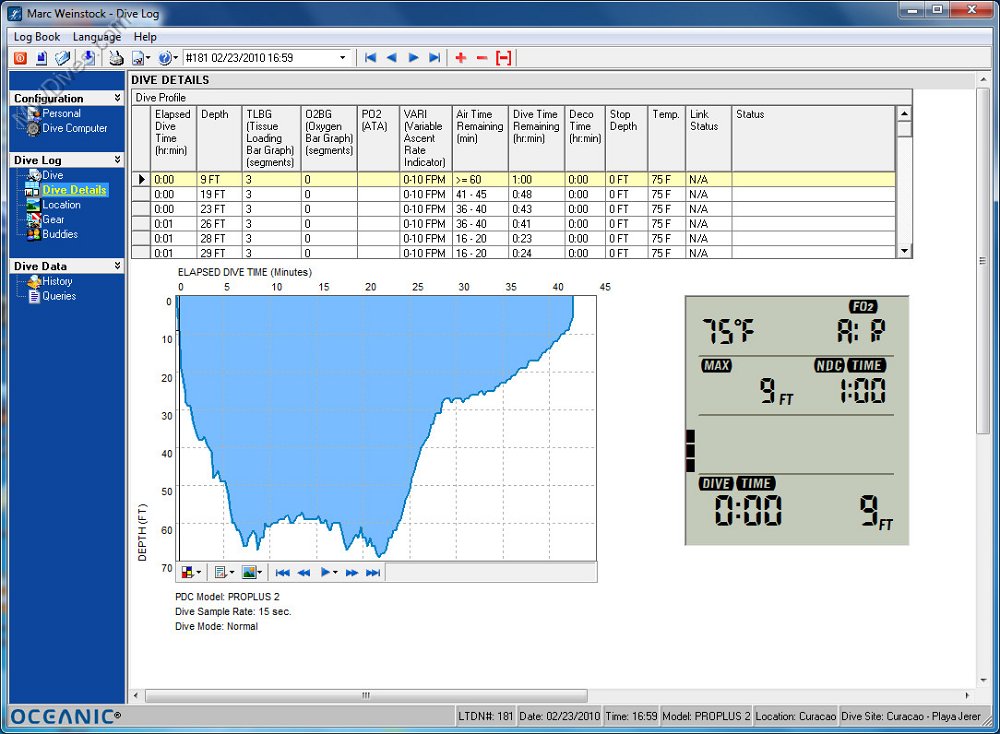Go to the next dive record in the top toolbar

point(413,58)
